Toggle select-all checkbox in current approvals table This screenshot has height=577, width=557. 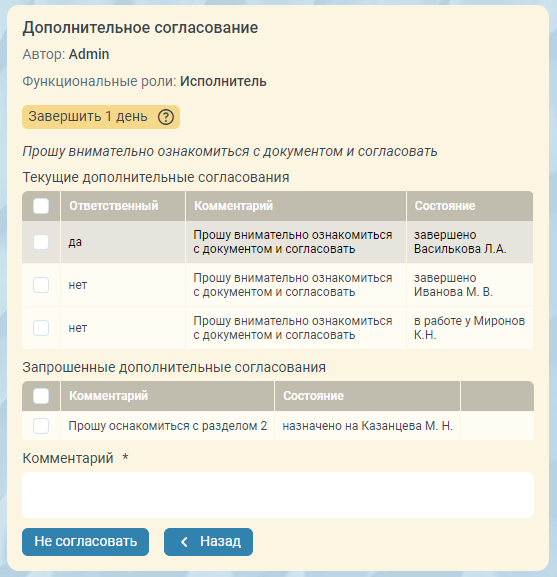click(x=41, y=206)
